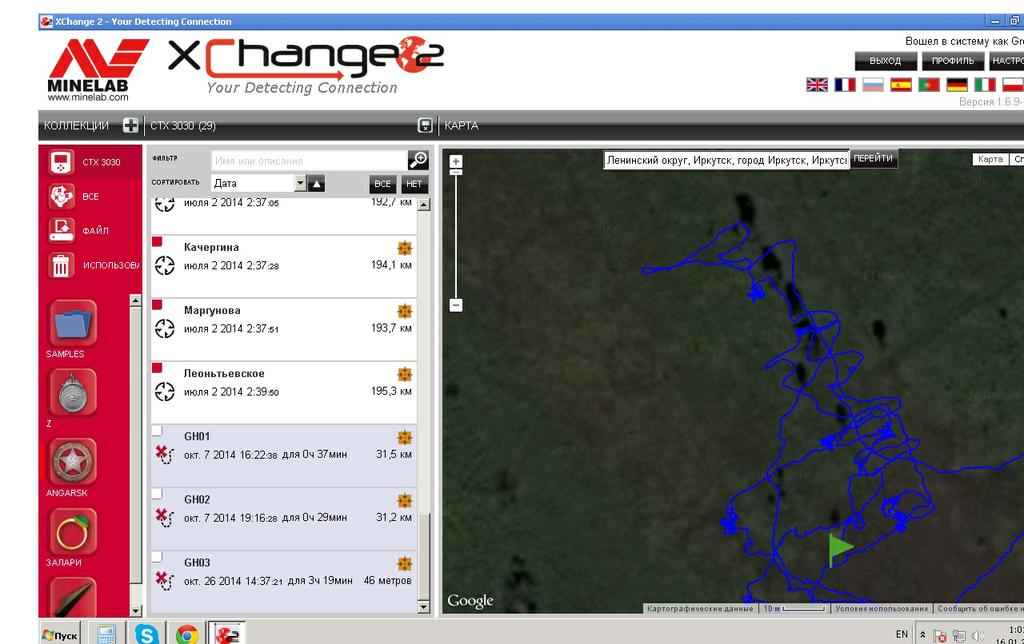1024x644 pixels.
Task: Click item list scrollbar up arrow
Action: click(x=423, y=204)
